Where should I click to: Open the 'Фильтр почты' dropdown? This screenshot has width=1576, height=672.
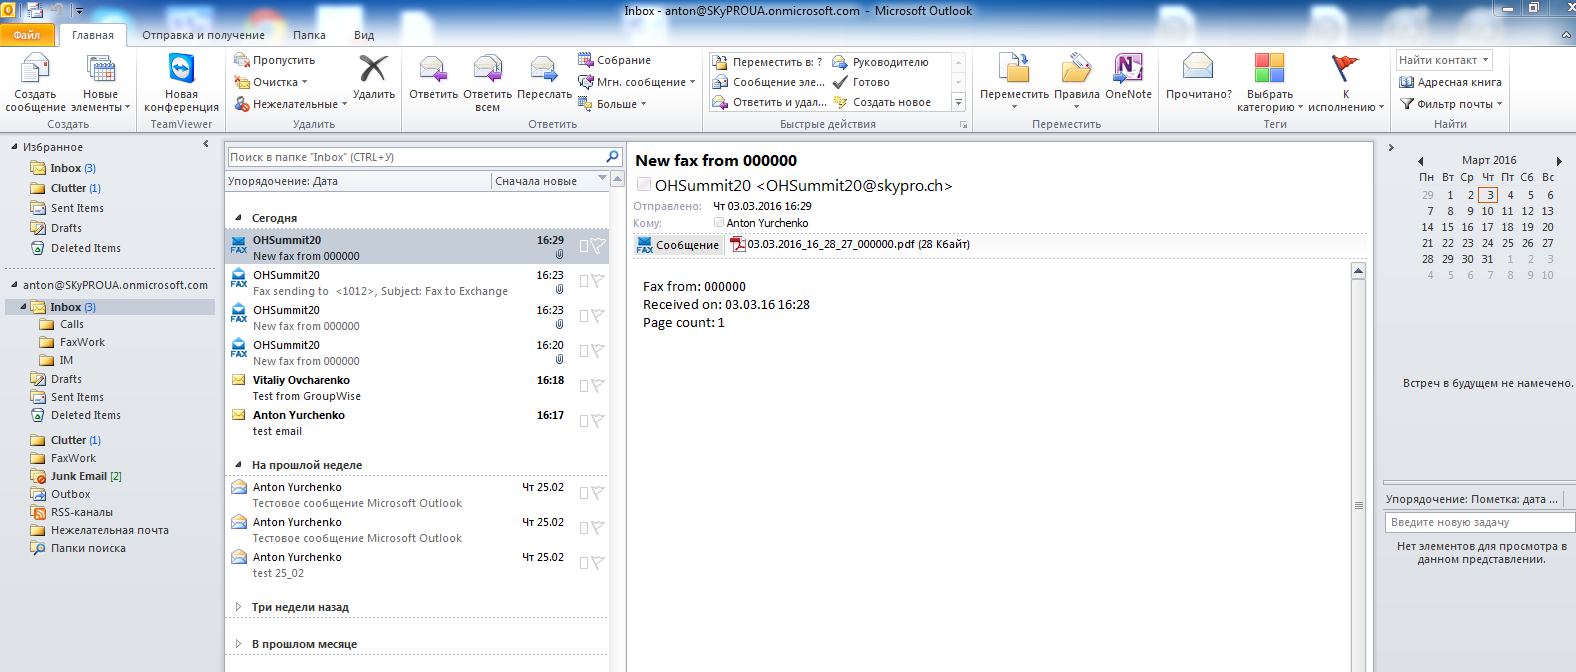pos(1450,104)
